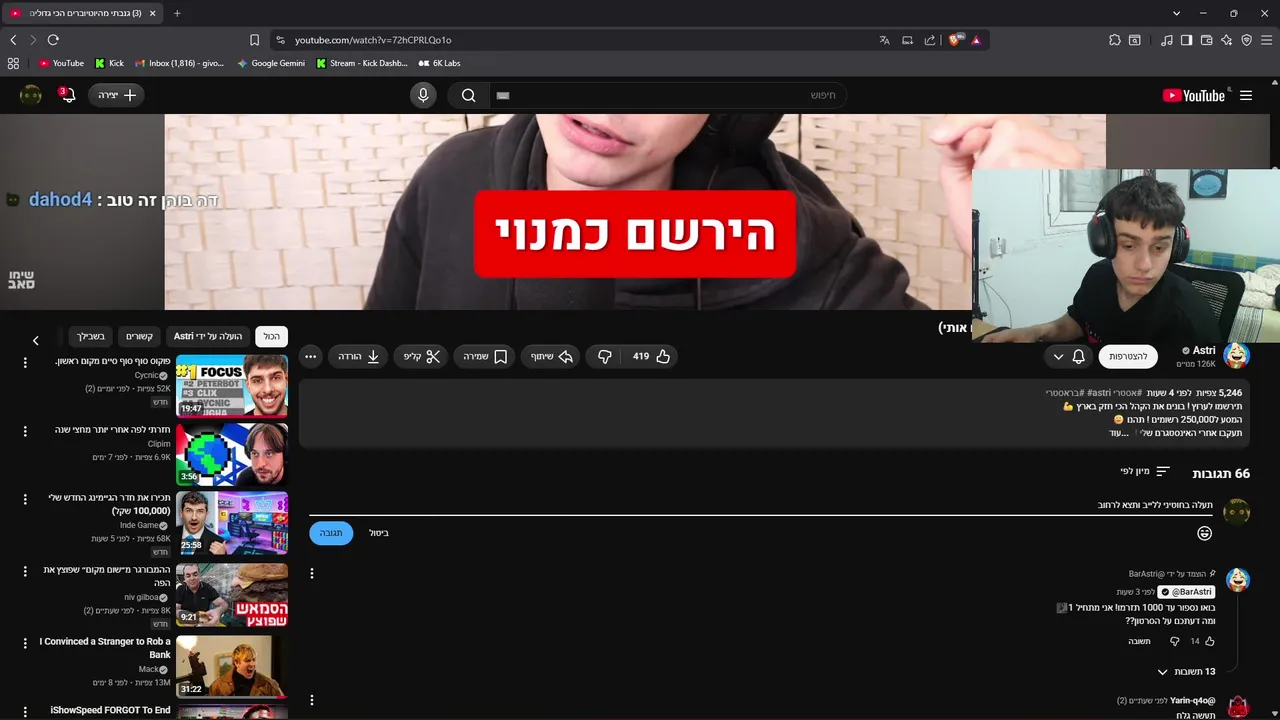This screenshot has height=720, width=1280.
Task: Click the YouTube search magnifier button
Action: pyautogui.click(x=468, y=95)
